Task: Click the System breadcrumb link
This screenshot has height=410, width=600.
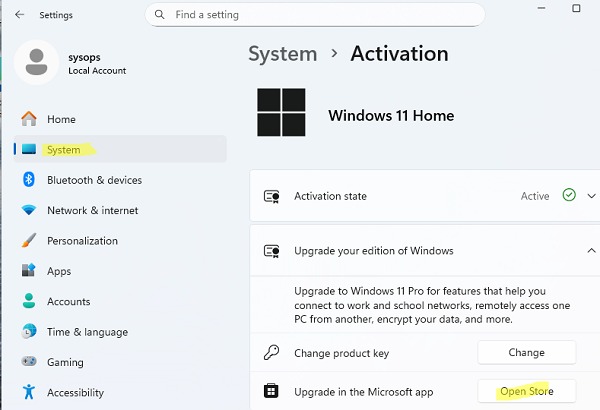Action: (283, 54)
